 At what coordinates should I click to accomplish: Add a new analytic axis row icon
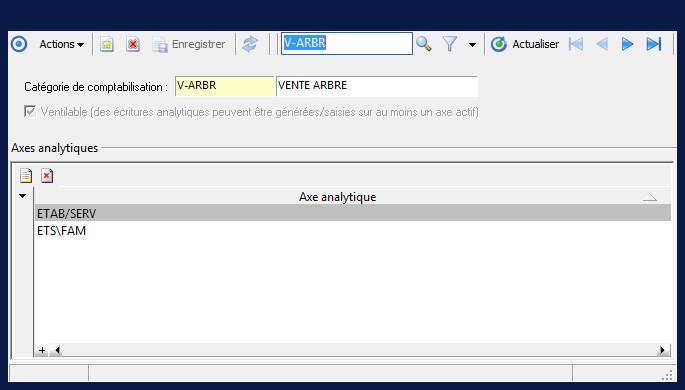tap(26, 176)
